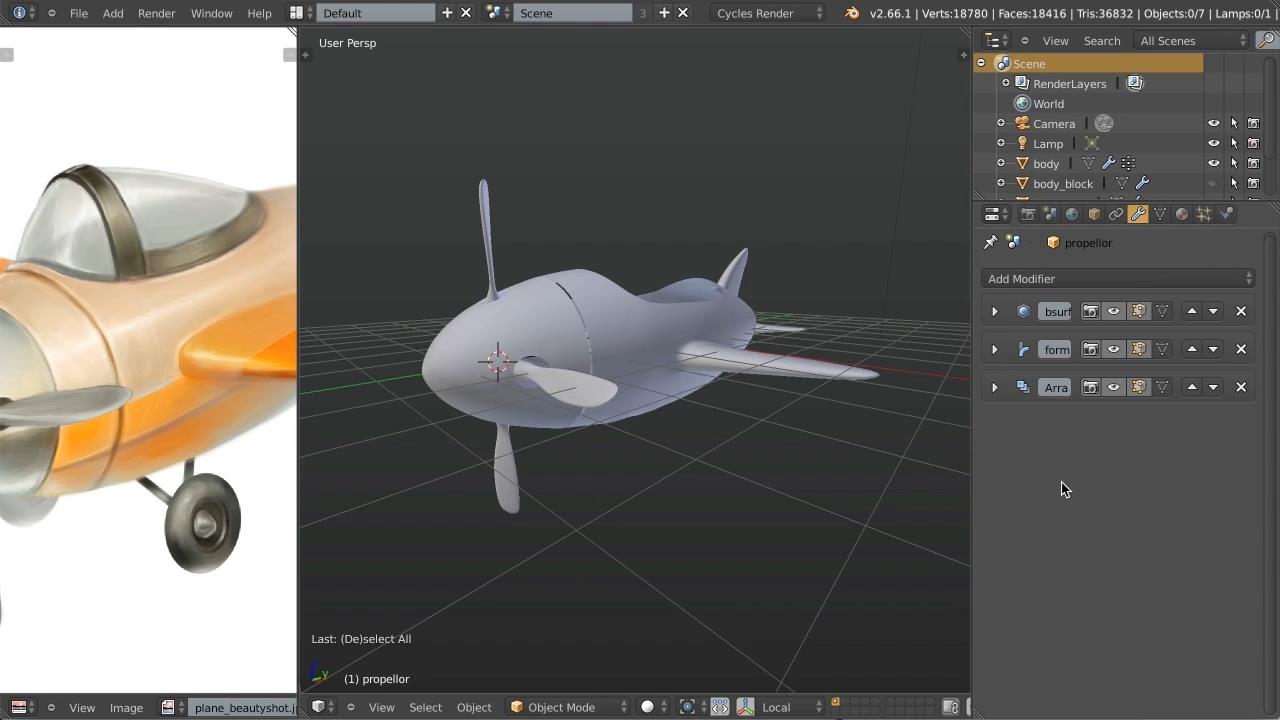
Task: Toggle the 3D manipulator axes icon
Action: (x=745, y=707)
